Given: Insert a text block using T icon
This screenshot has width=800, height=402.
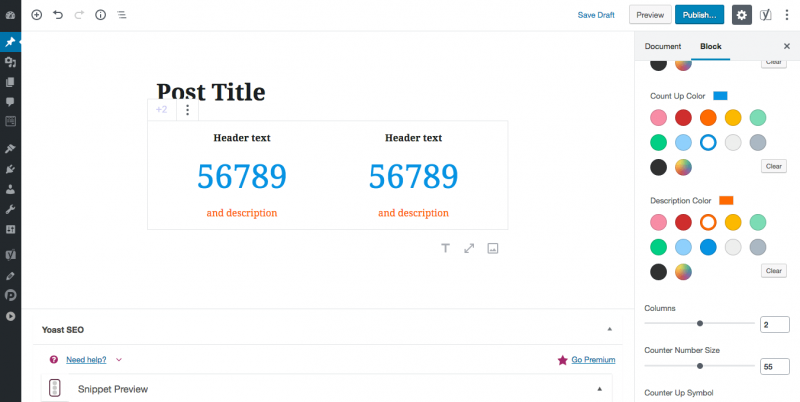Looking at the screenshot, I should [x=445, y=248].
